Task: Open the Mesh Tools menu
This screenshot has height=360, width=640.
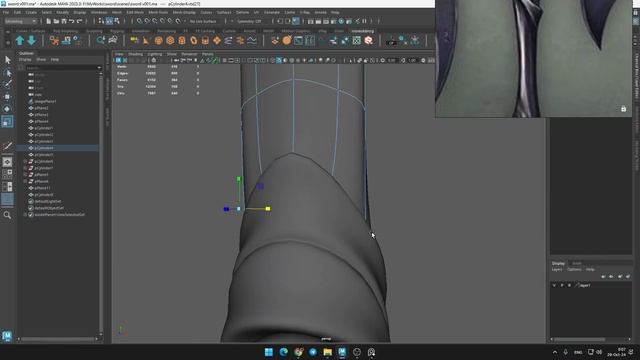Action: 158,12
